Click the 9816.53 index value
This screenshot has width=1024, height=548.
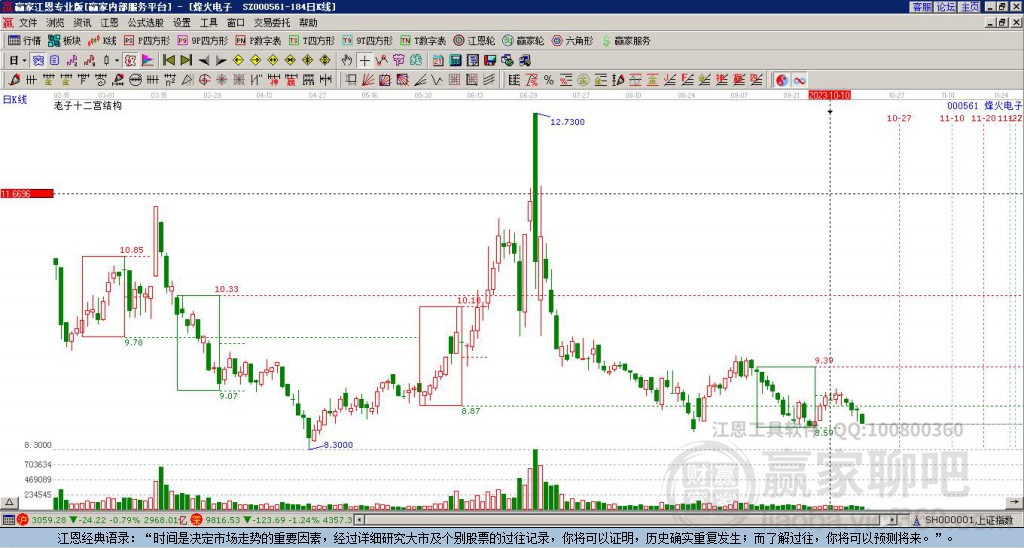222,520
